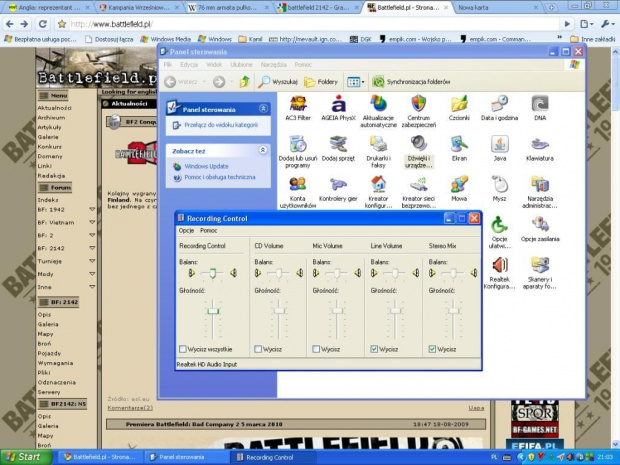This screenshot has height=465, width=620.
Task: Click Mic Volume balance slider handle
Action: coord(337,273)
